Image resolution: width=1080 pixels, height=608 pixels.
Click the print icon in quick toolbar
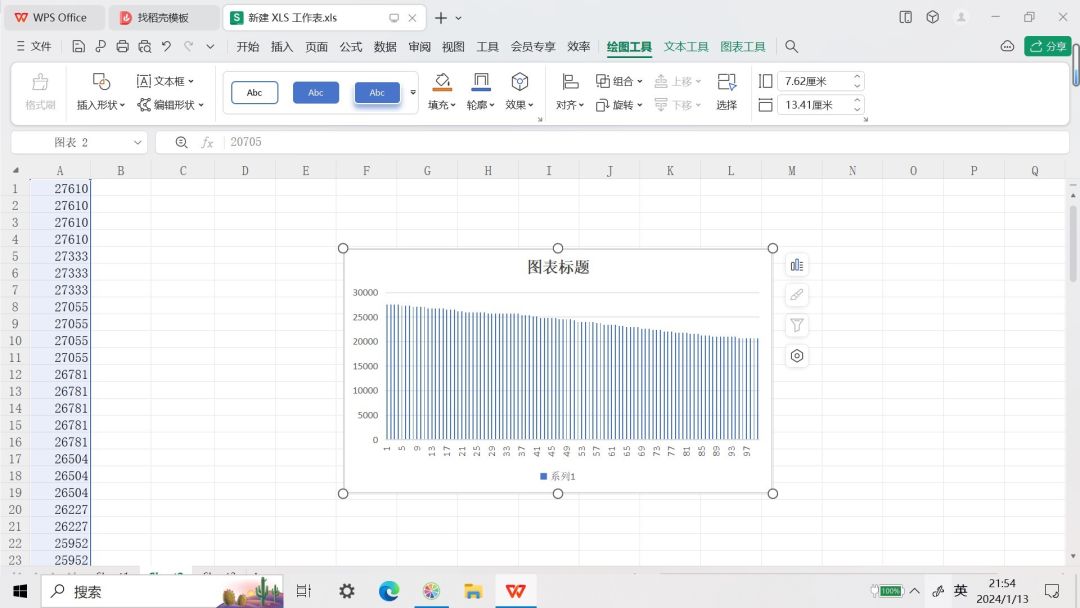pyautogui.click(x=122, y=47)
